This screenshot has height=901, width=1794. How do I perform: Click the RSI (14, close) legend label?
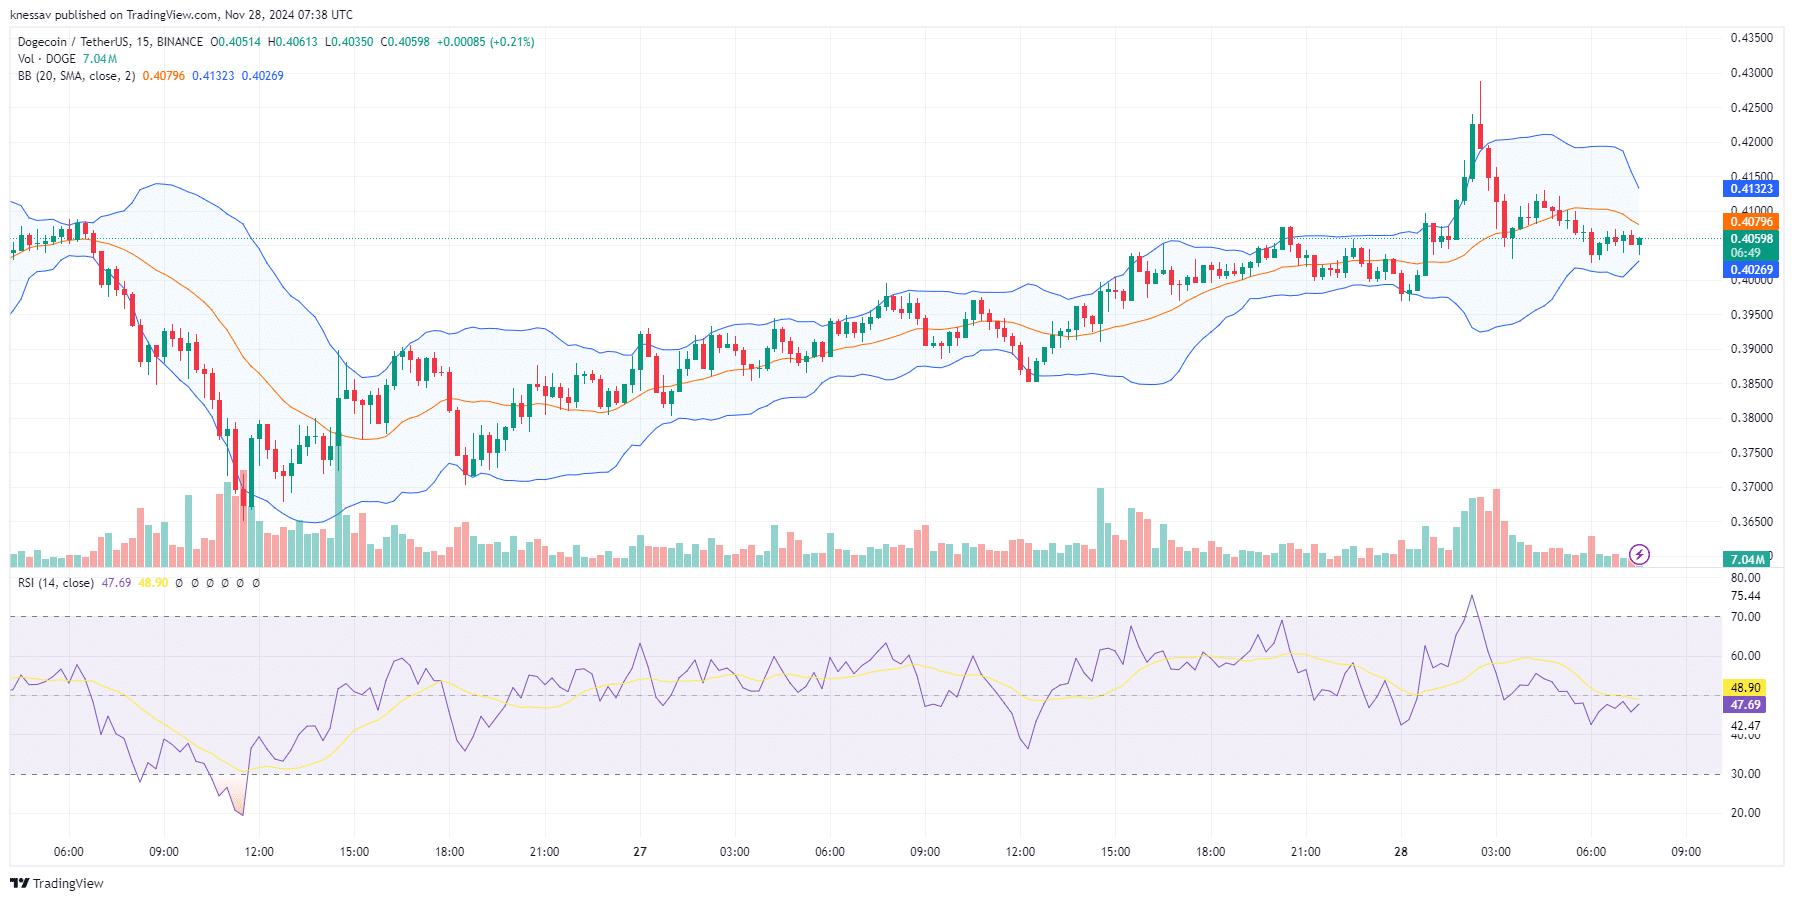pyautogui.click(x=56, y=583)
